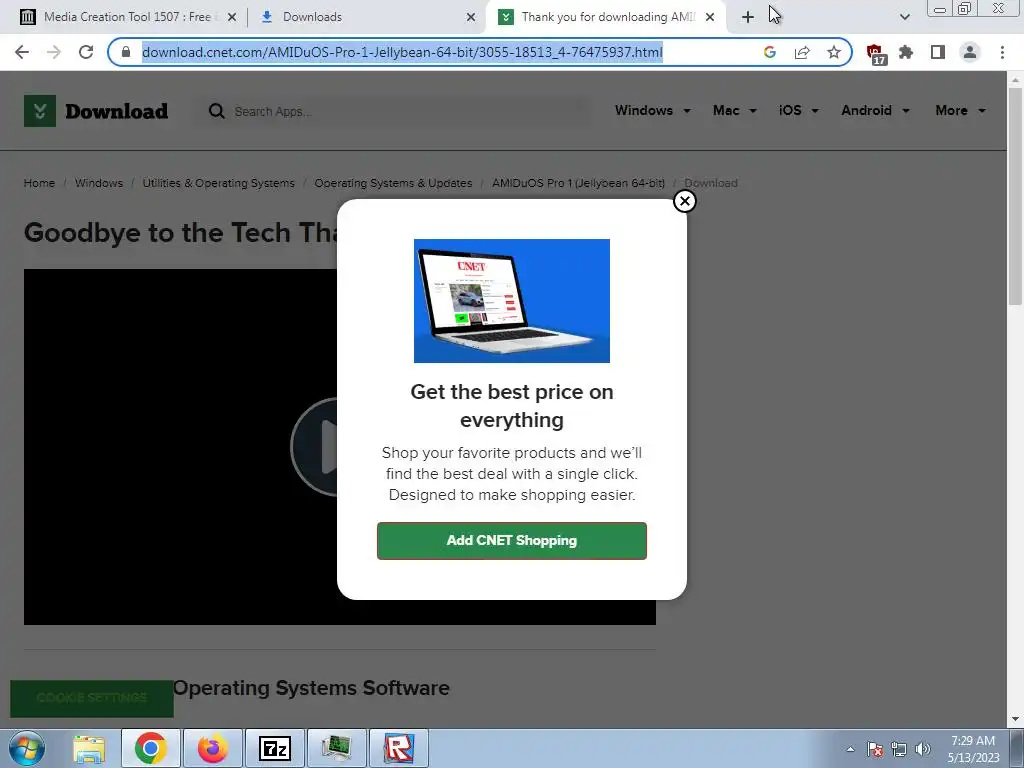Screen dimensions: 1024x768
Task: Go back to previous page
Action: click(x=22, y=52)
